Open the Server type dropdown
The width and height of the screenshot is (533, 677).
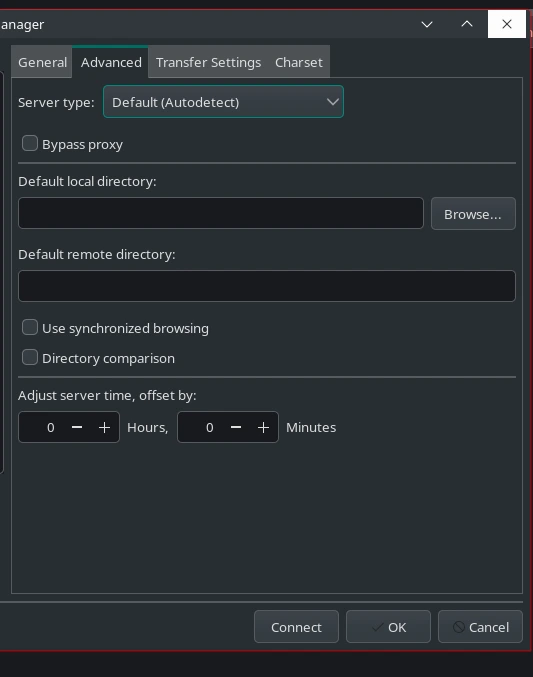pyautogui.click(x=223, y=102)
